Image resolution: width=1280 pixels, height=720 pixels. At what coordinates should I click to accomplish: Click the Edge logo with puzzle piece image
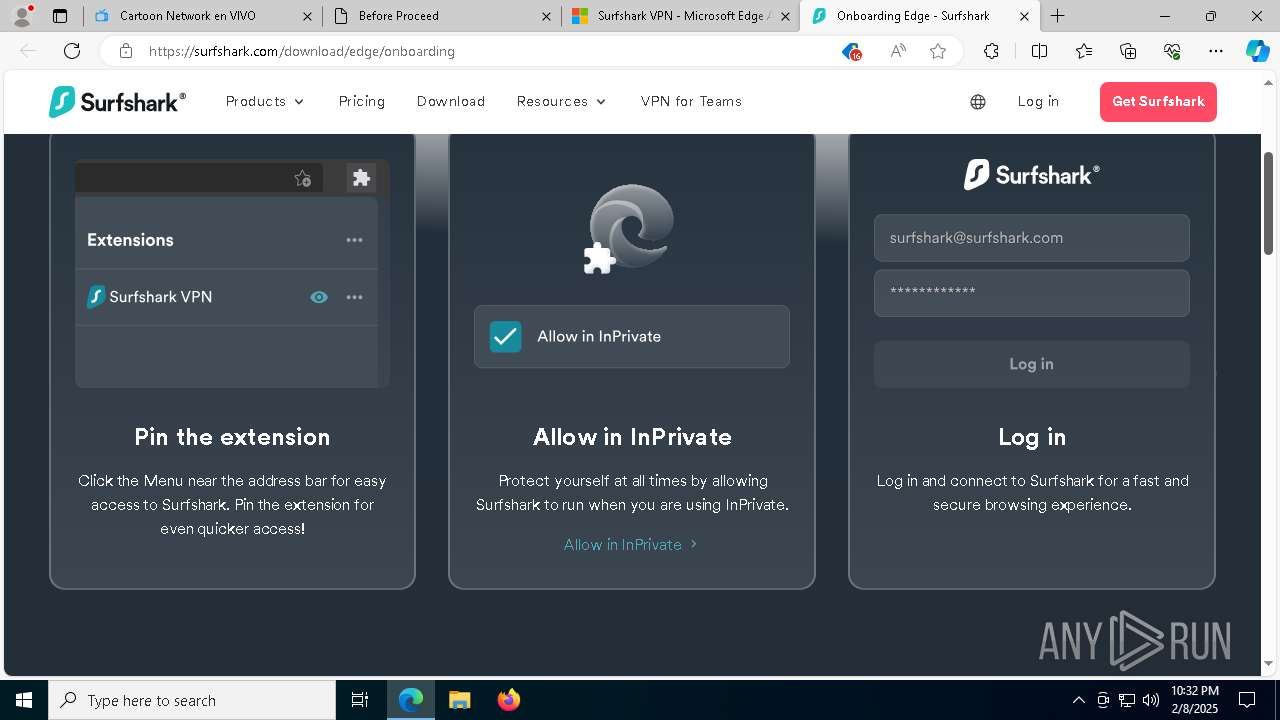[629, 229]
